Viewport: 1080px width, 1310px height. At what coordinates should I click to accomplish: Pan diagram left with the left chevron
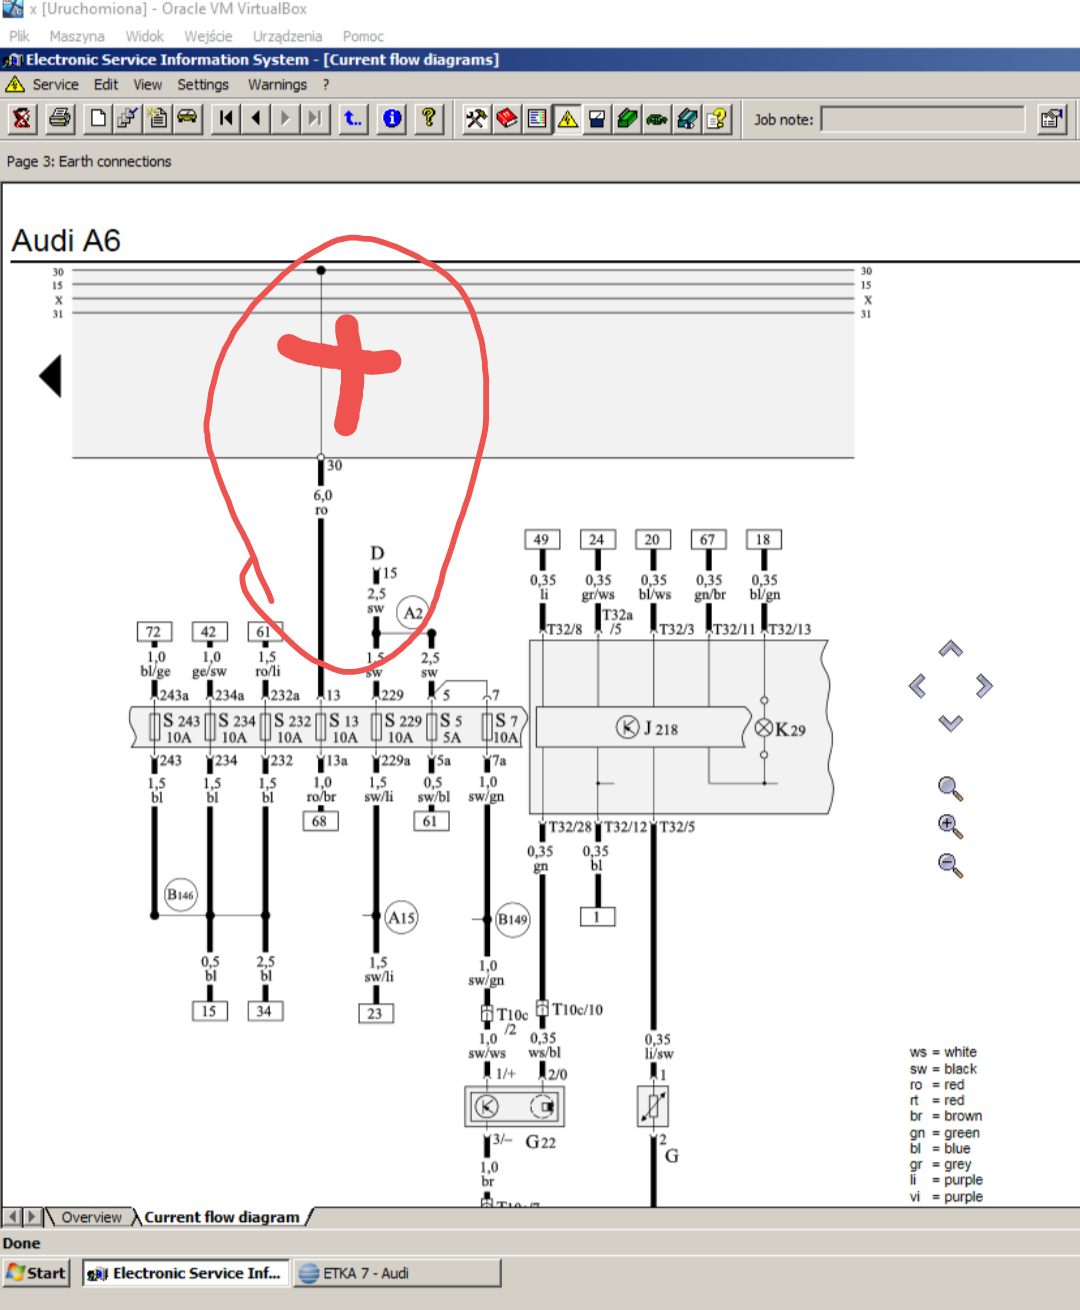917,685
